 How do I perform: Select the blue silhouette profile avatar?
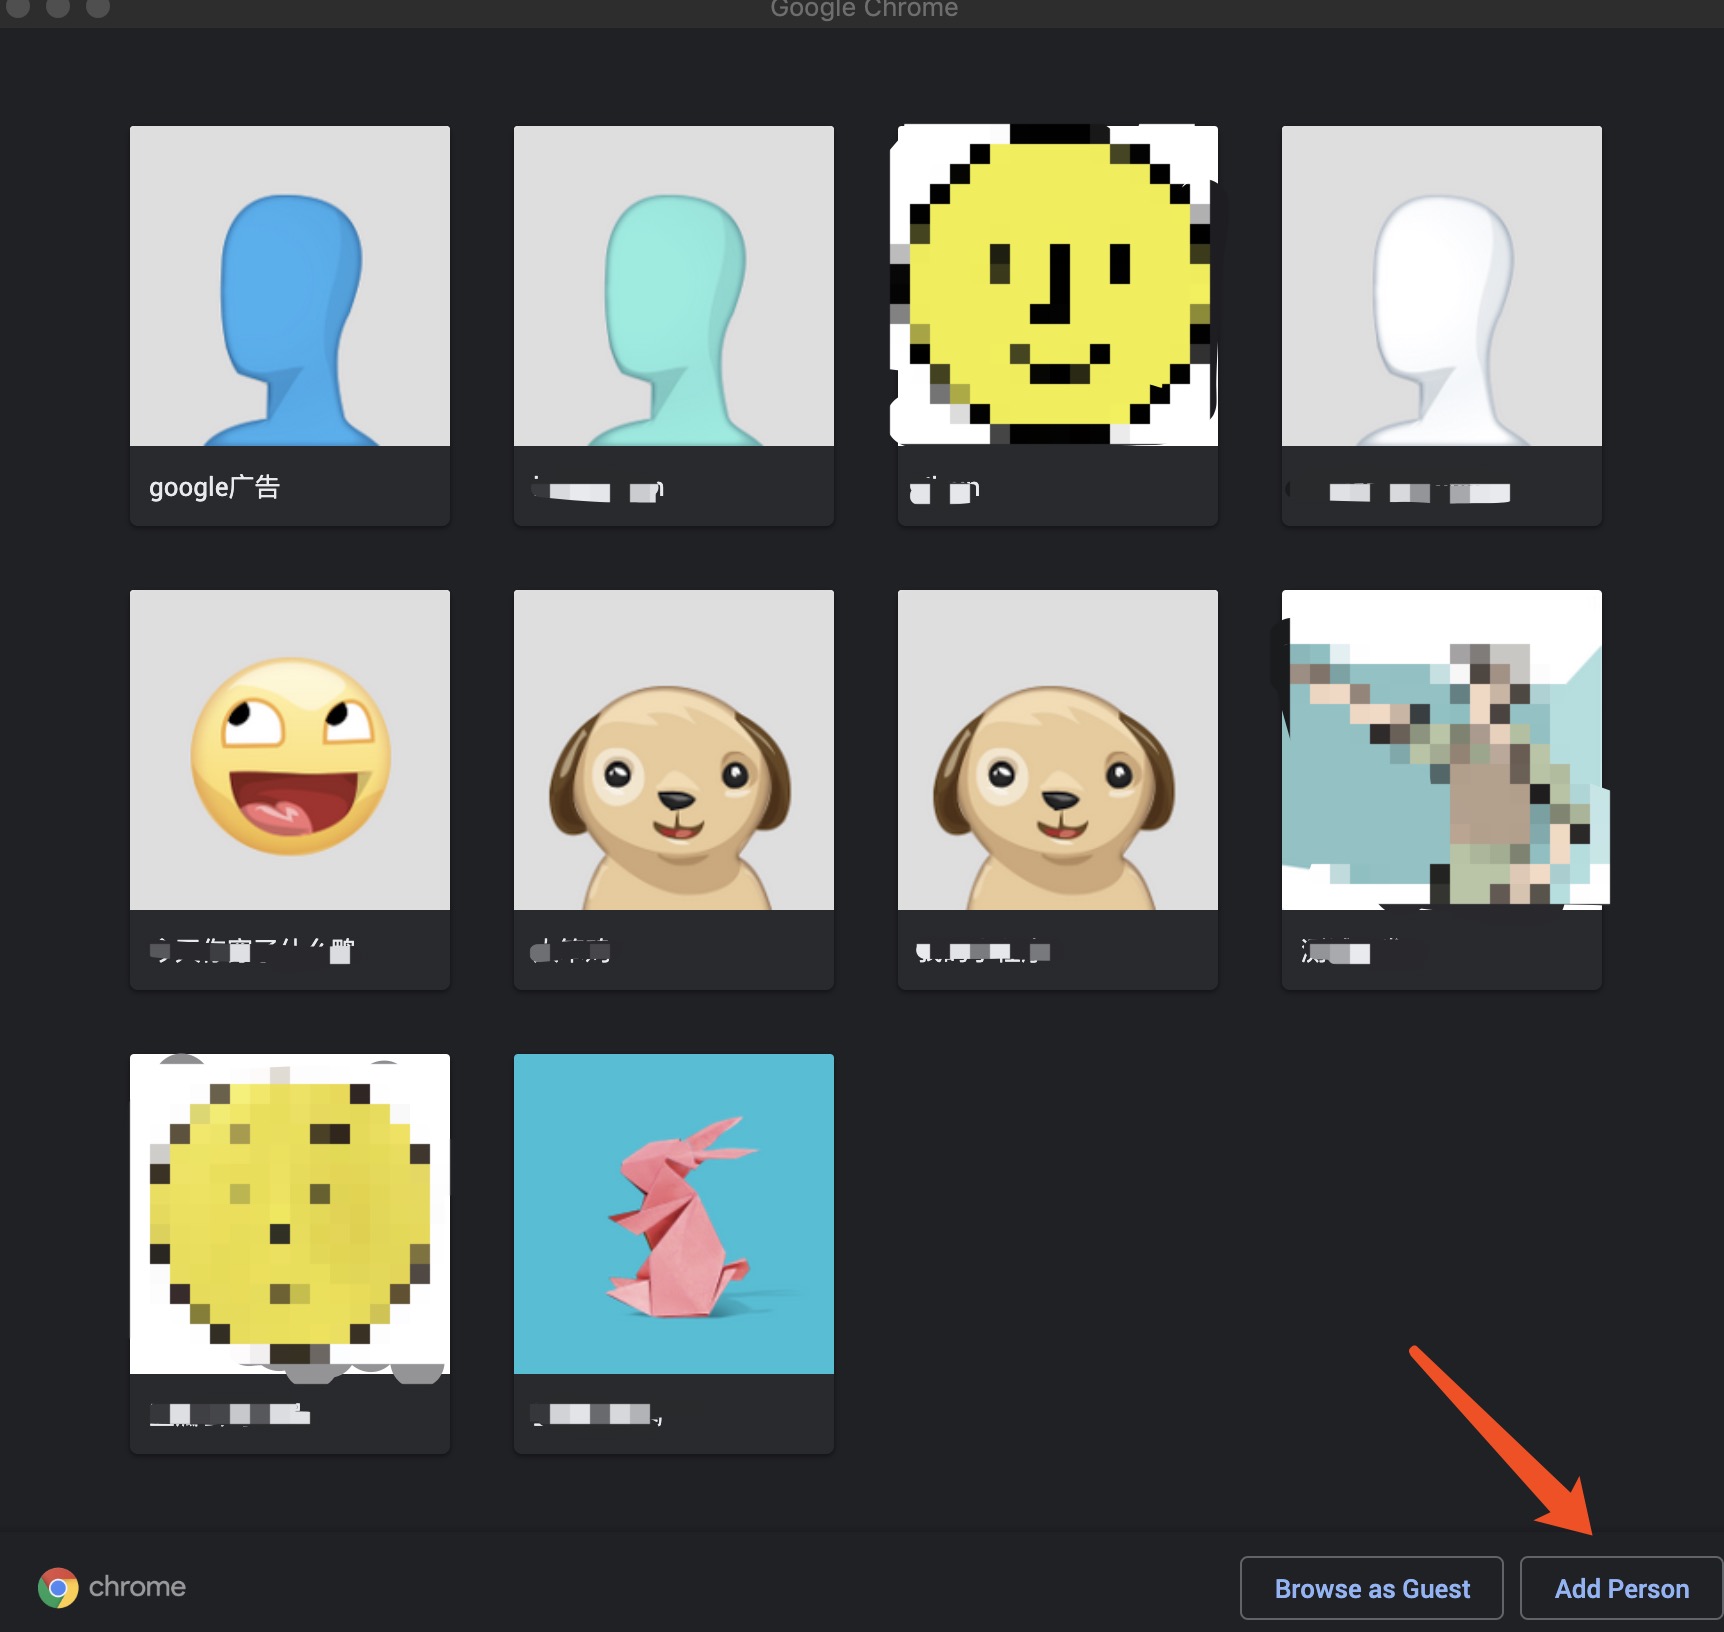290,286
